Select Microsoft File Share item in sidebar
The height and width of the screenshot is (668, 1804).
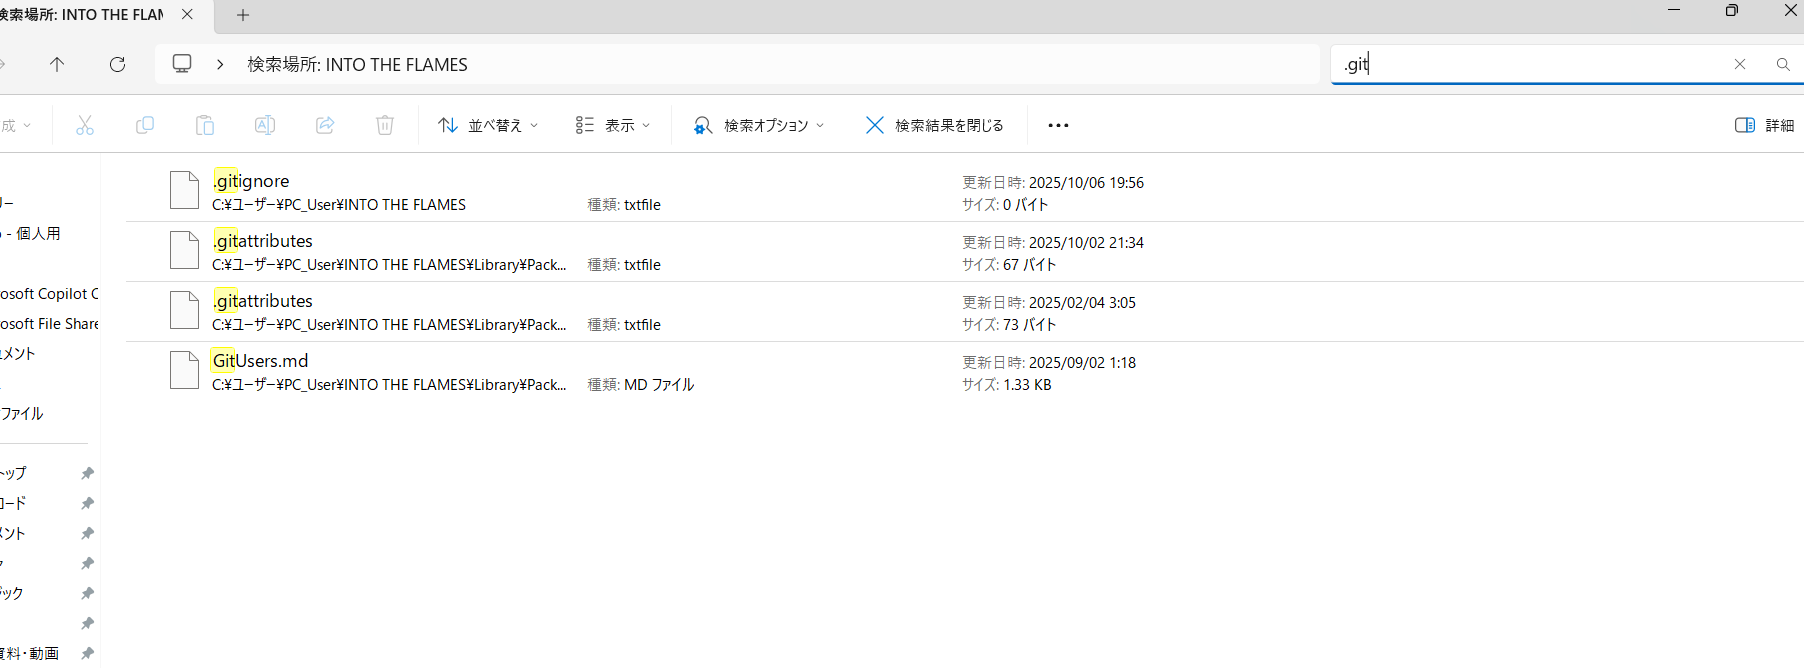tap(49, 323)
